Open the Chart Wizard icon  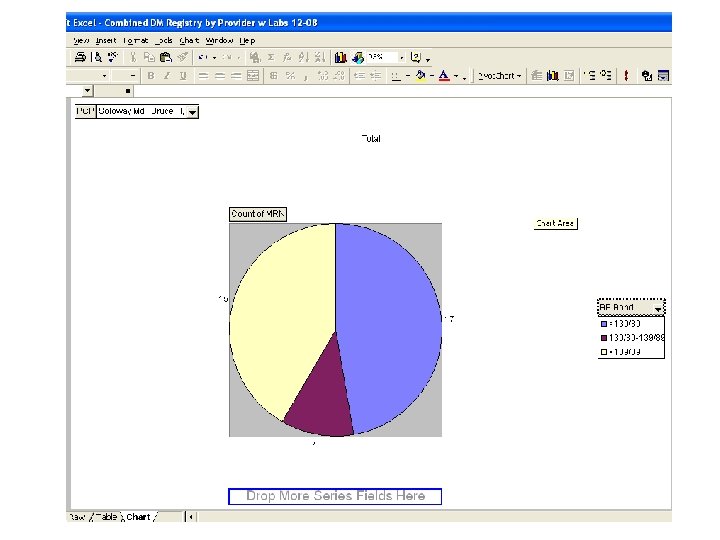(340, 57)
